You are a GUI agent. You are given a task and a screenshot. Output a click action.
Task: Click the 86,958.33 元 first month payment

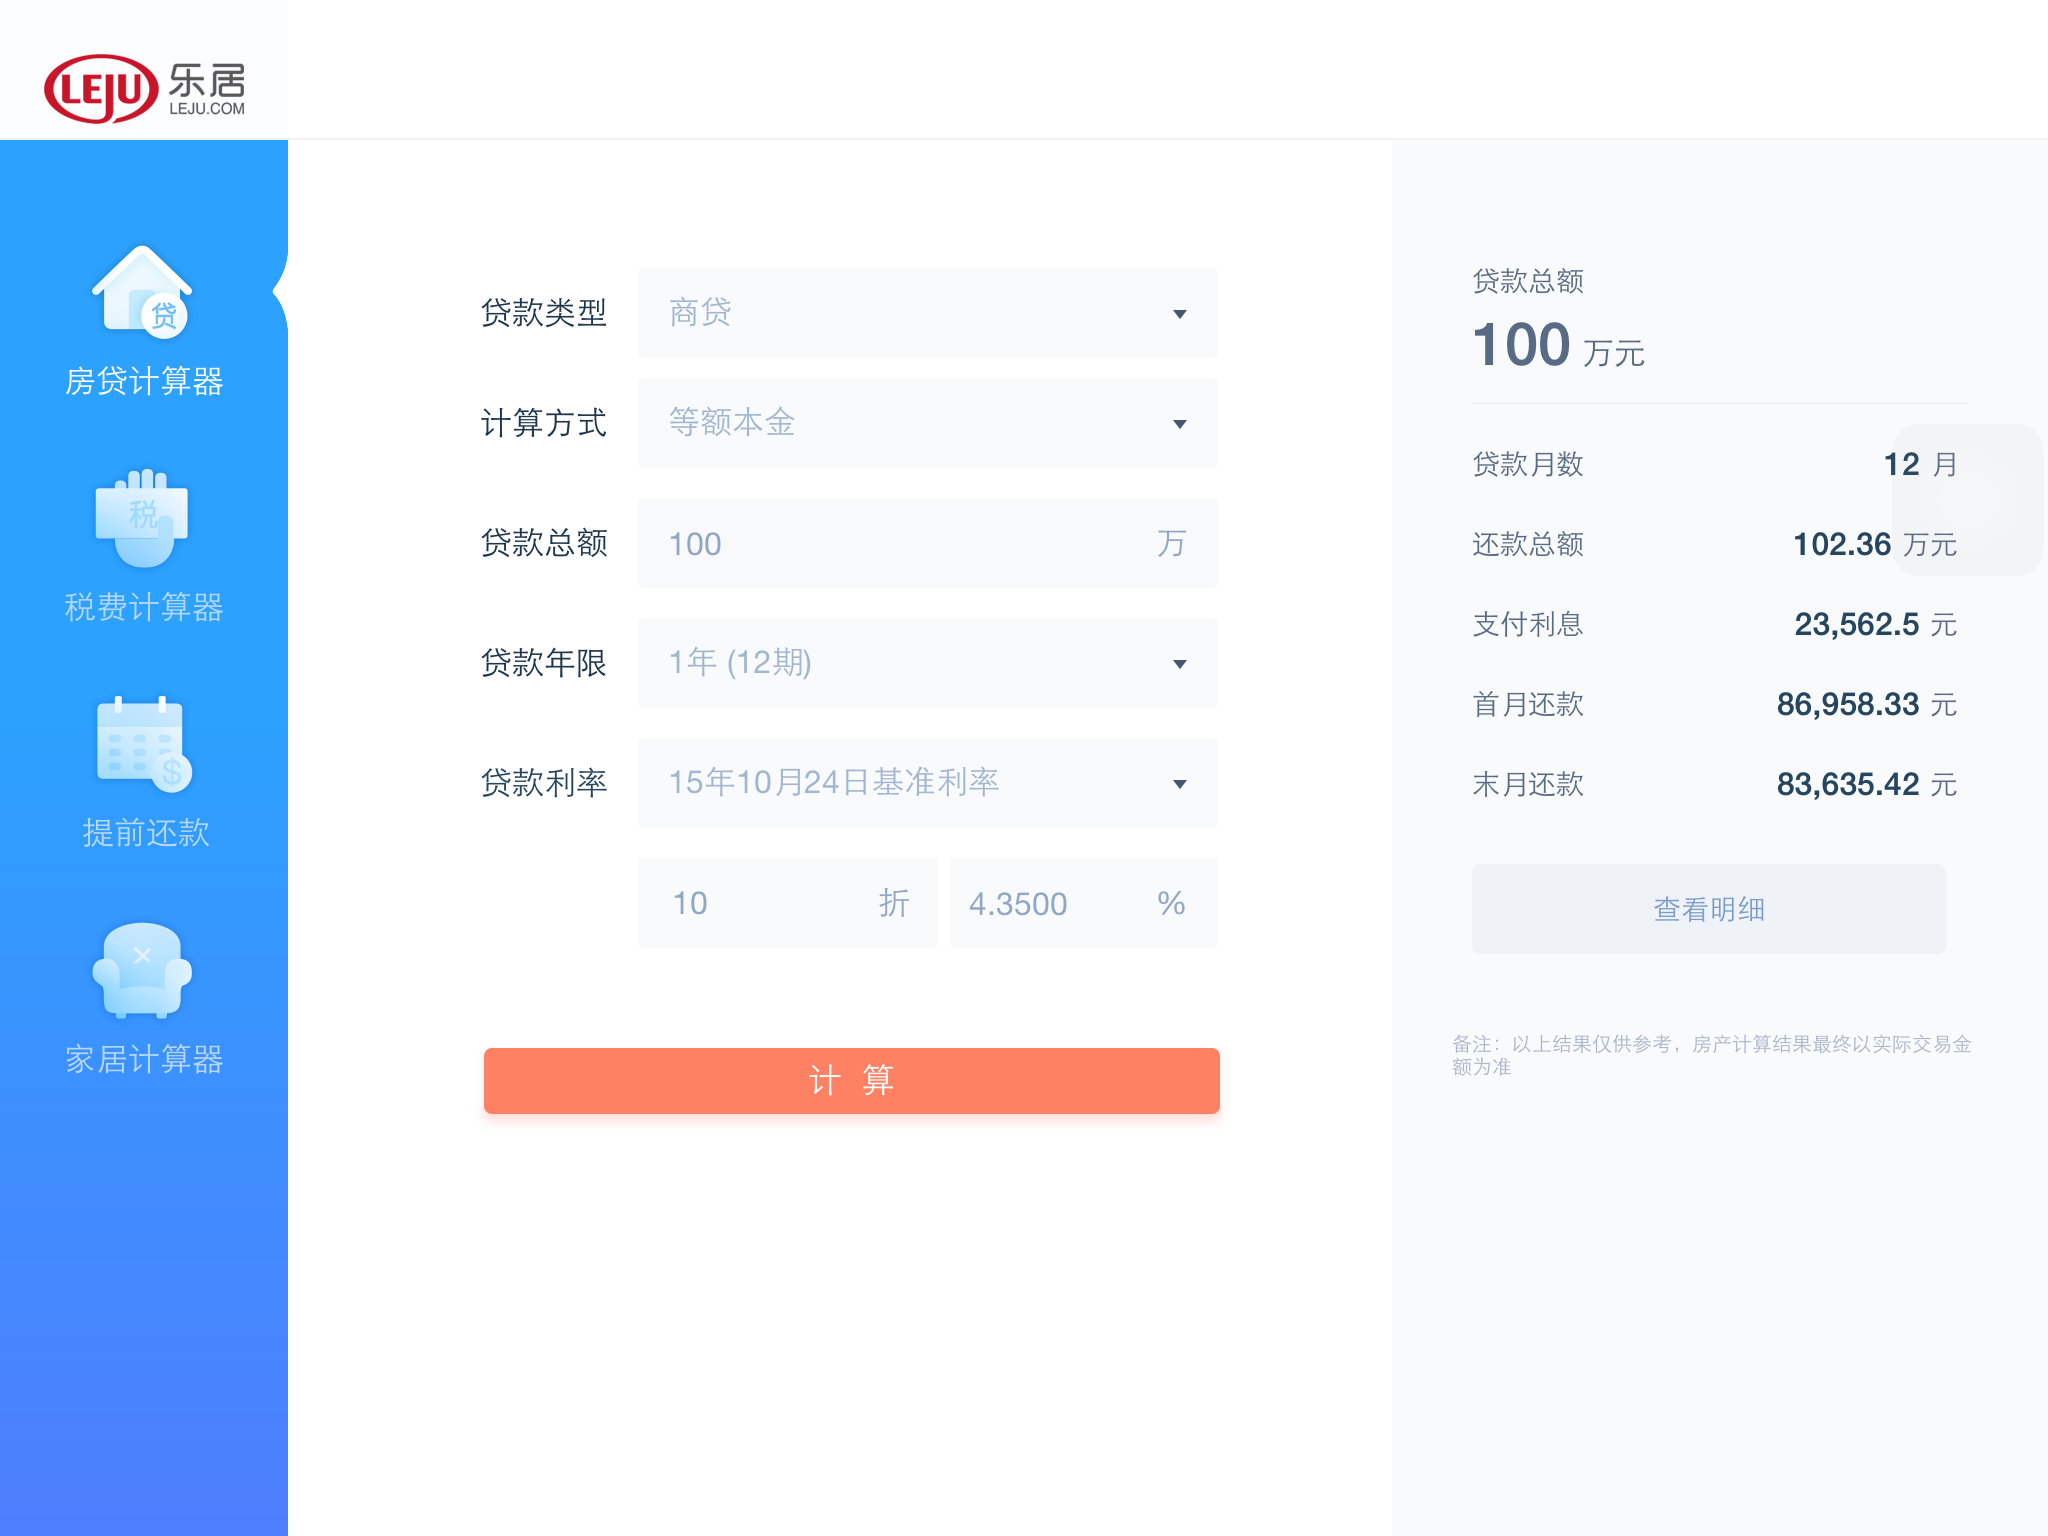1867,704
